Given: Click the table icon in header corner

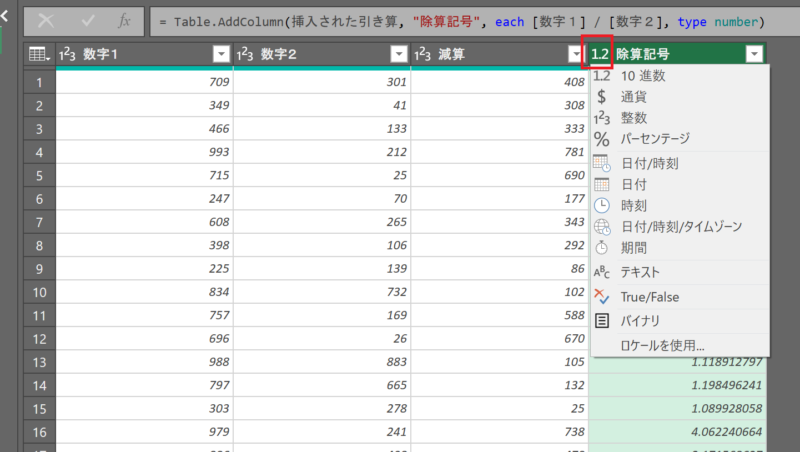Looking at the screenshot, I should point(38,54).
